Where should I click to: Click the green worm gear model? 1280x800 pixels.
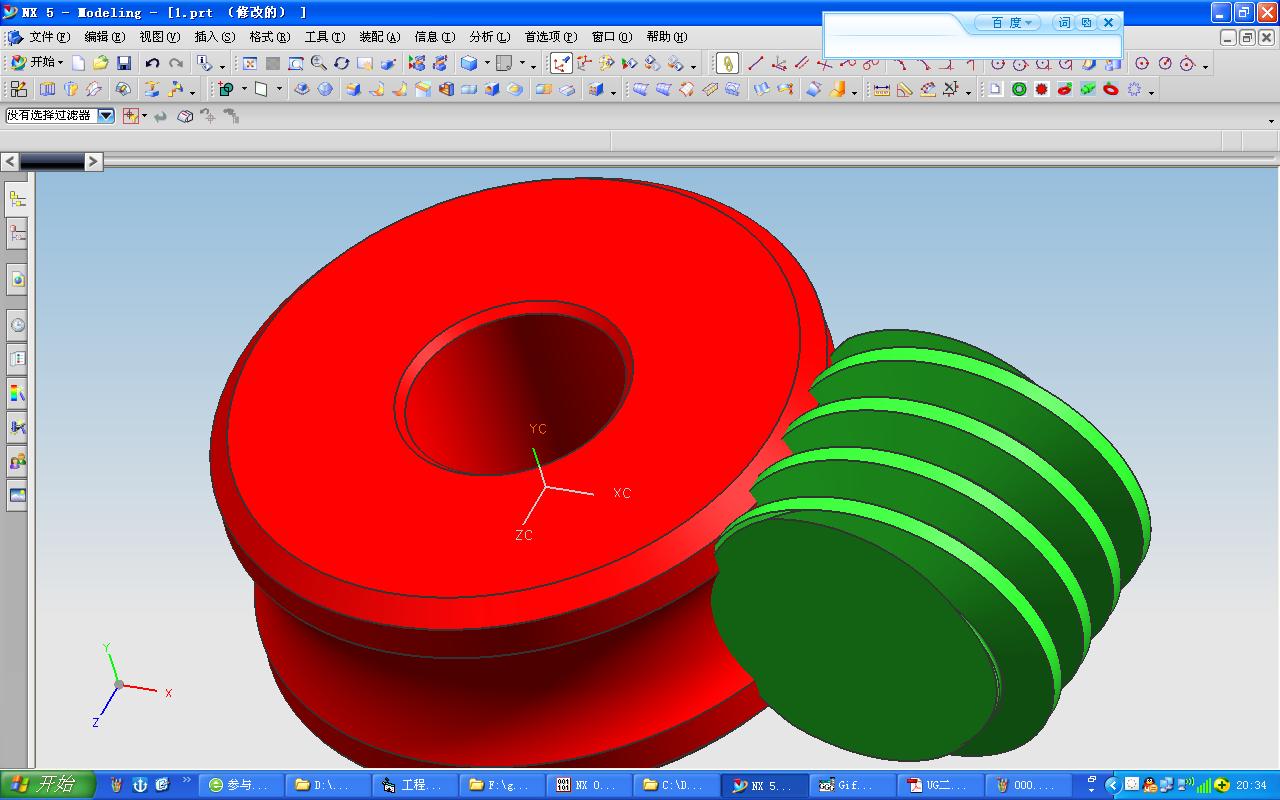click(x=930, y=545)
